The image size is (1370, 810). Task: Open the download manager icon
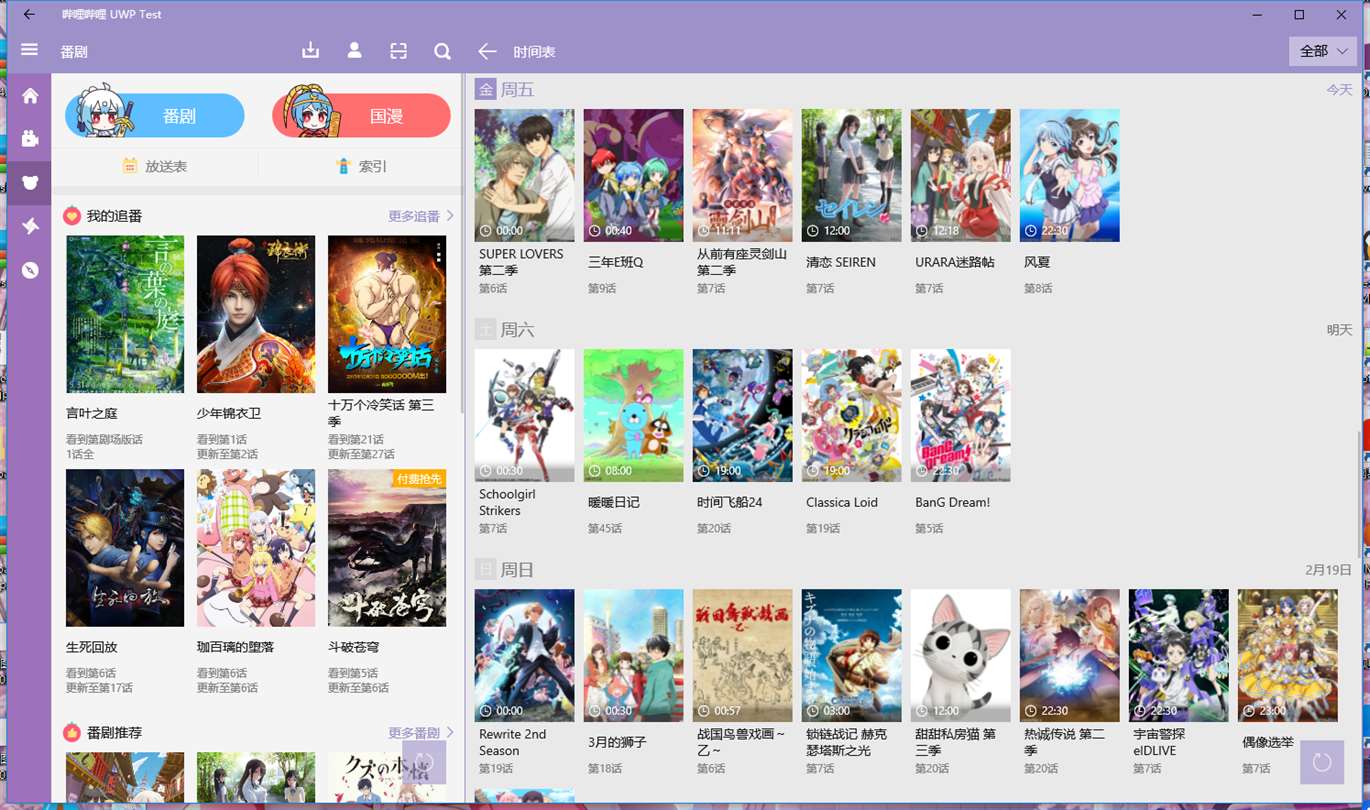tap(310, 51)
